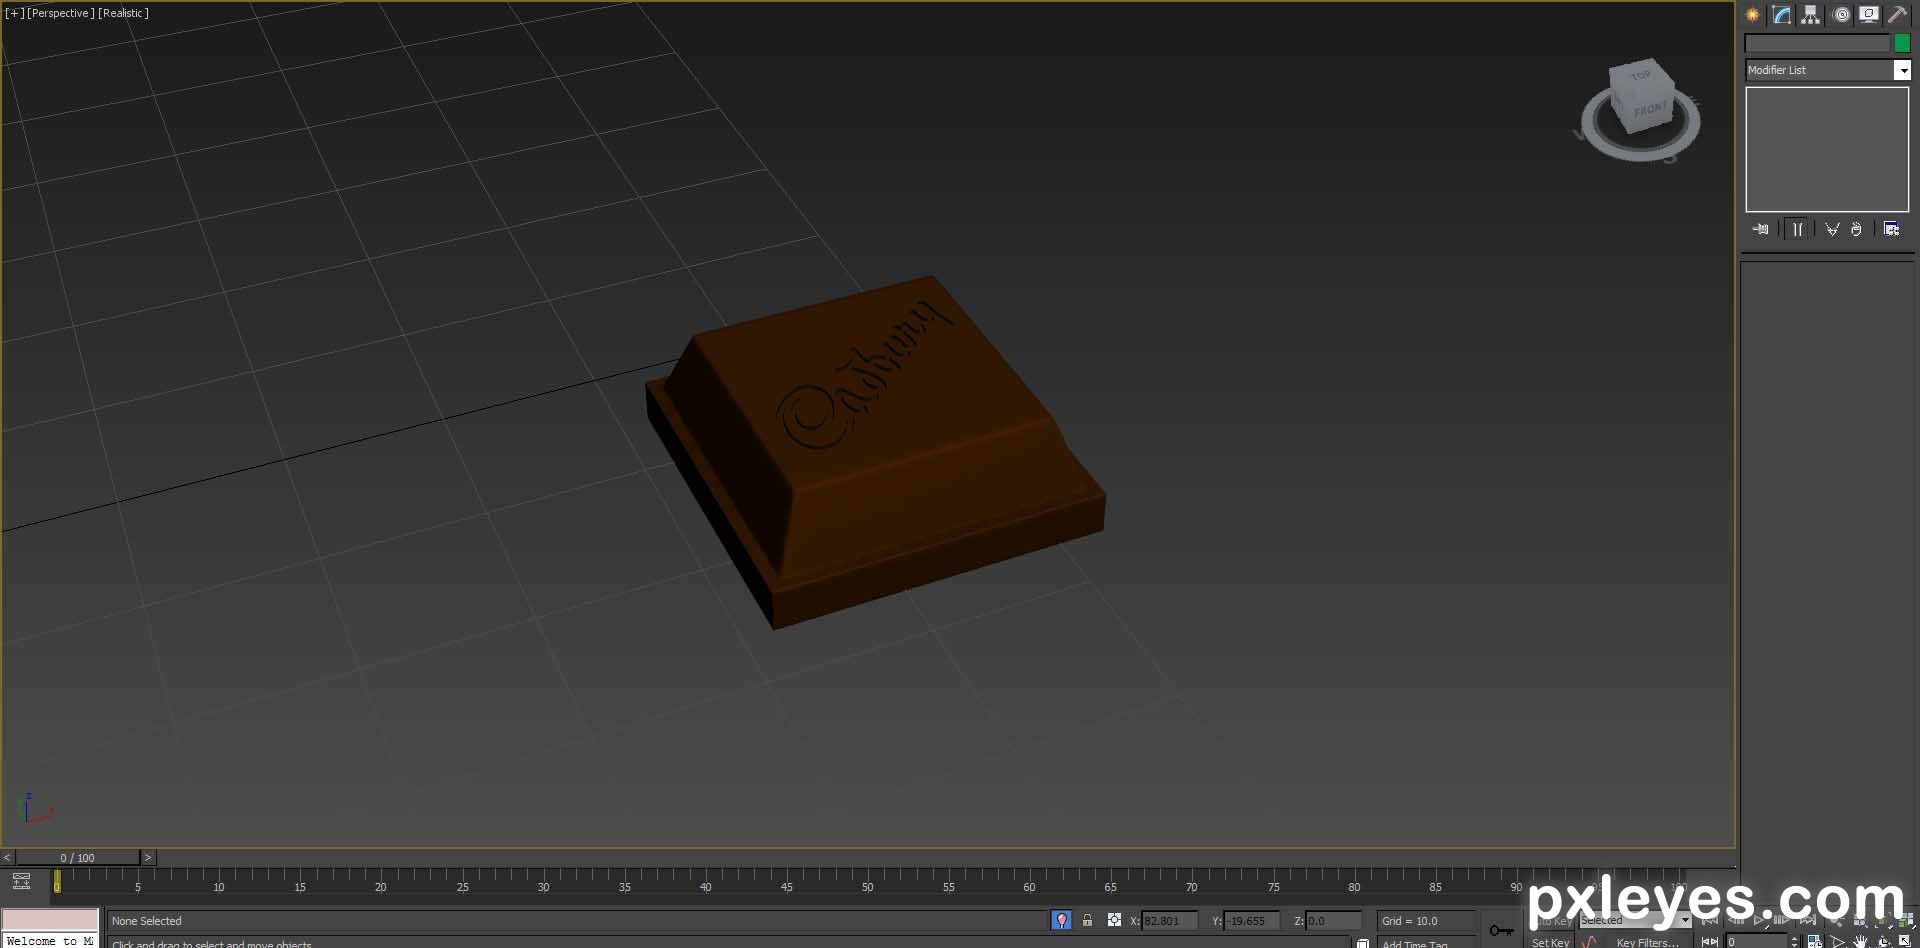Toggle the Selection Lock padlock
The height and width of the screenshot is (948, 1920).
pyautogui.click(x=1087, y=920)
